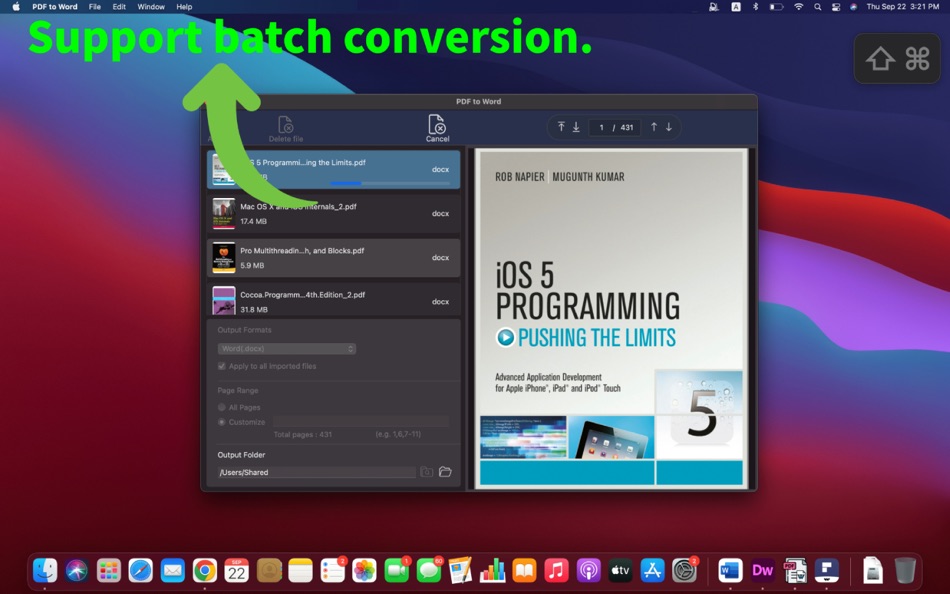
Task: Click the choose output folder icon
Action: pos(427,472)
